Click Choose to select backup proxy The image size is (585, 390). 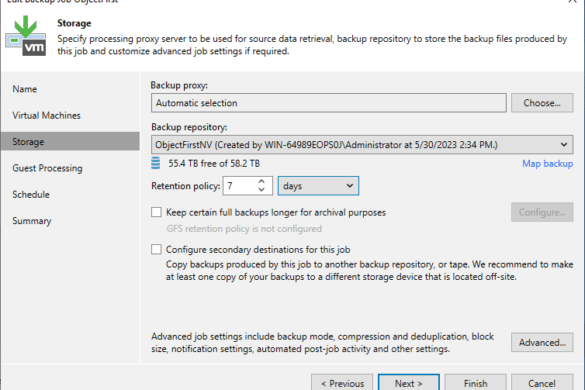coord(542,103)
